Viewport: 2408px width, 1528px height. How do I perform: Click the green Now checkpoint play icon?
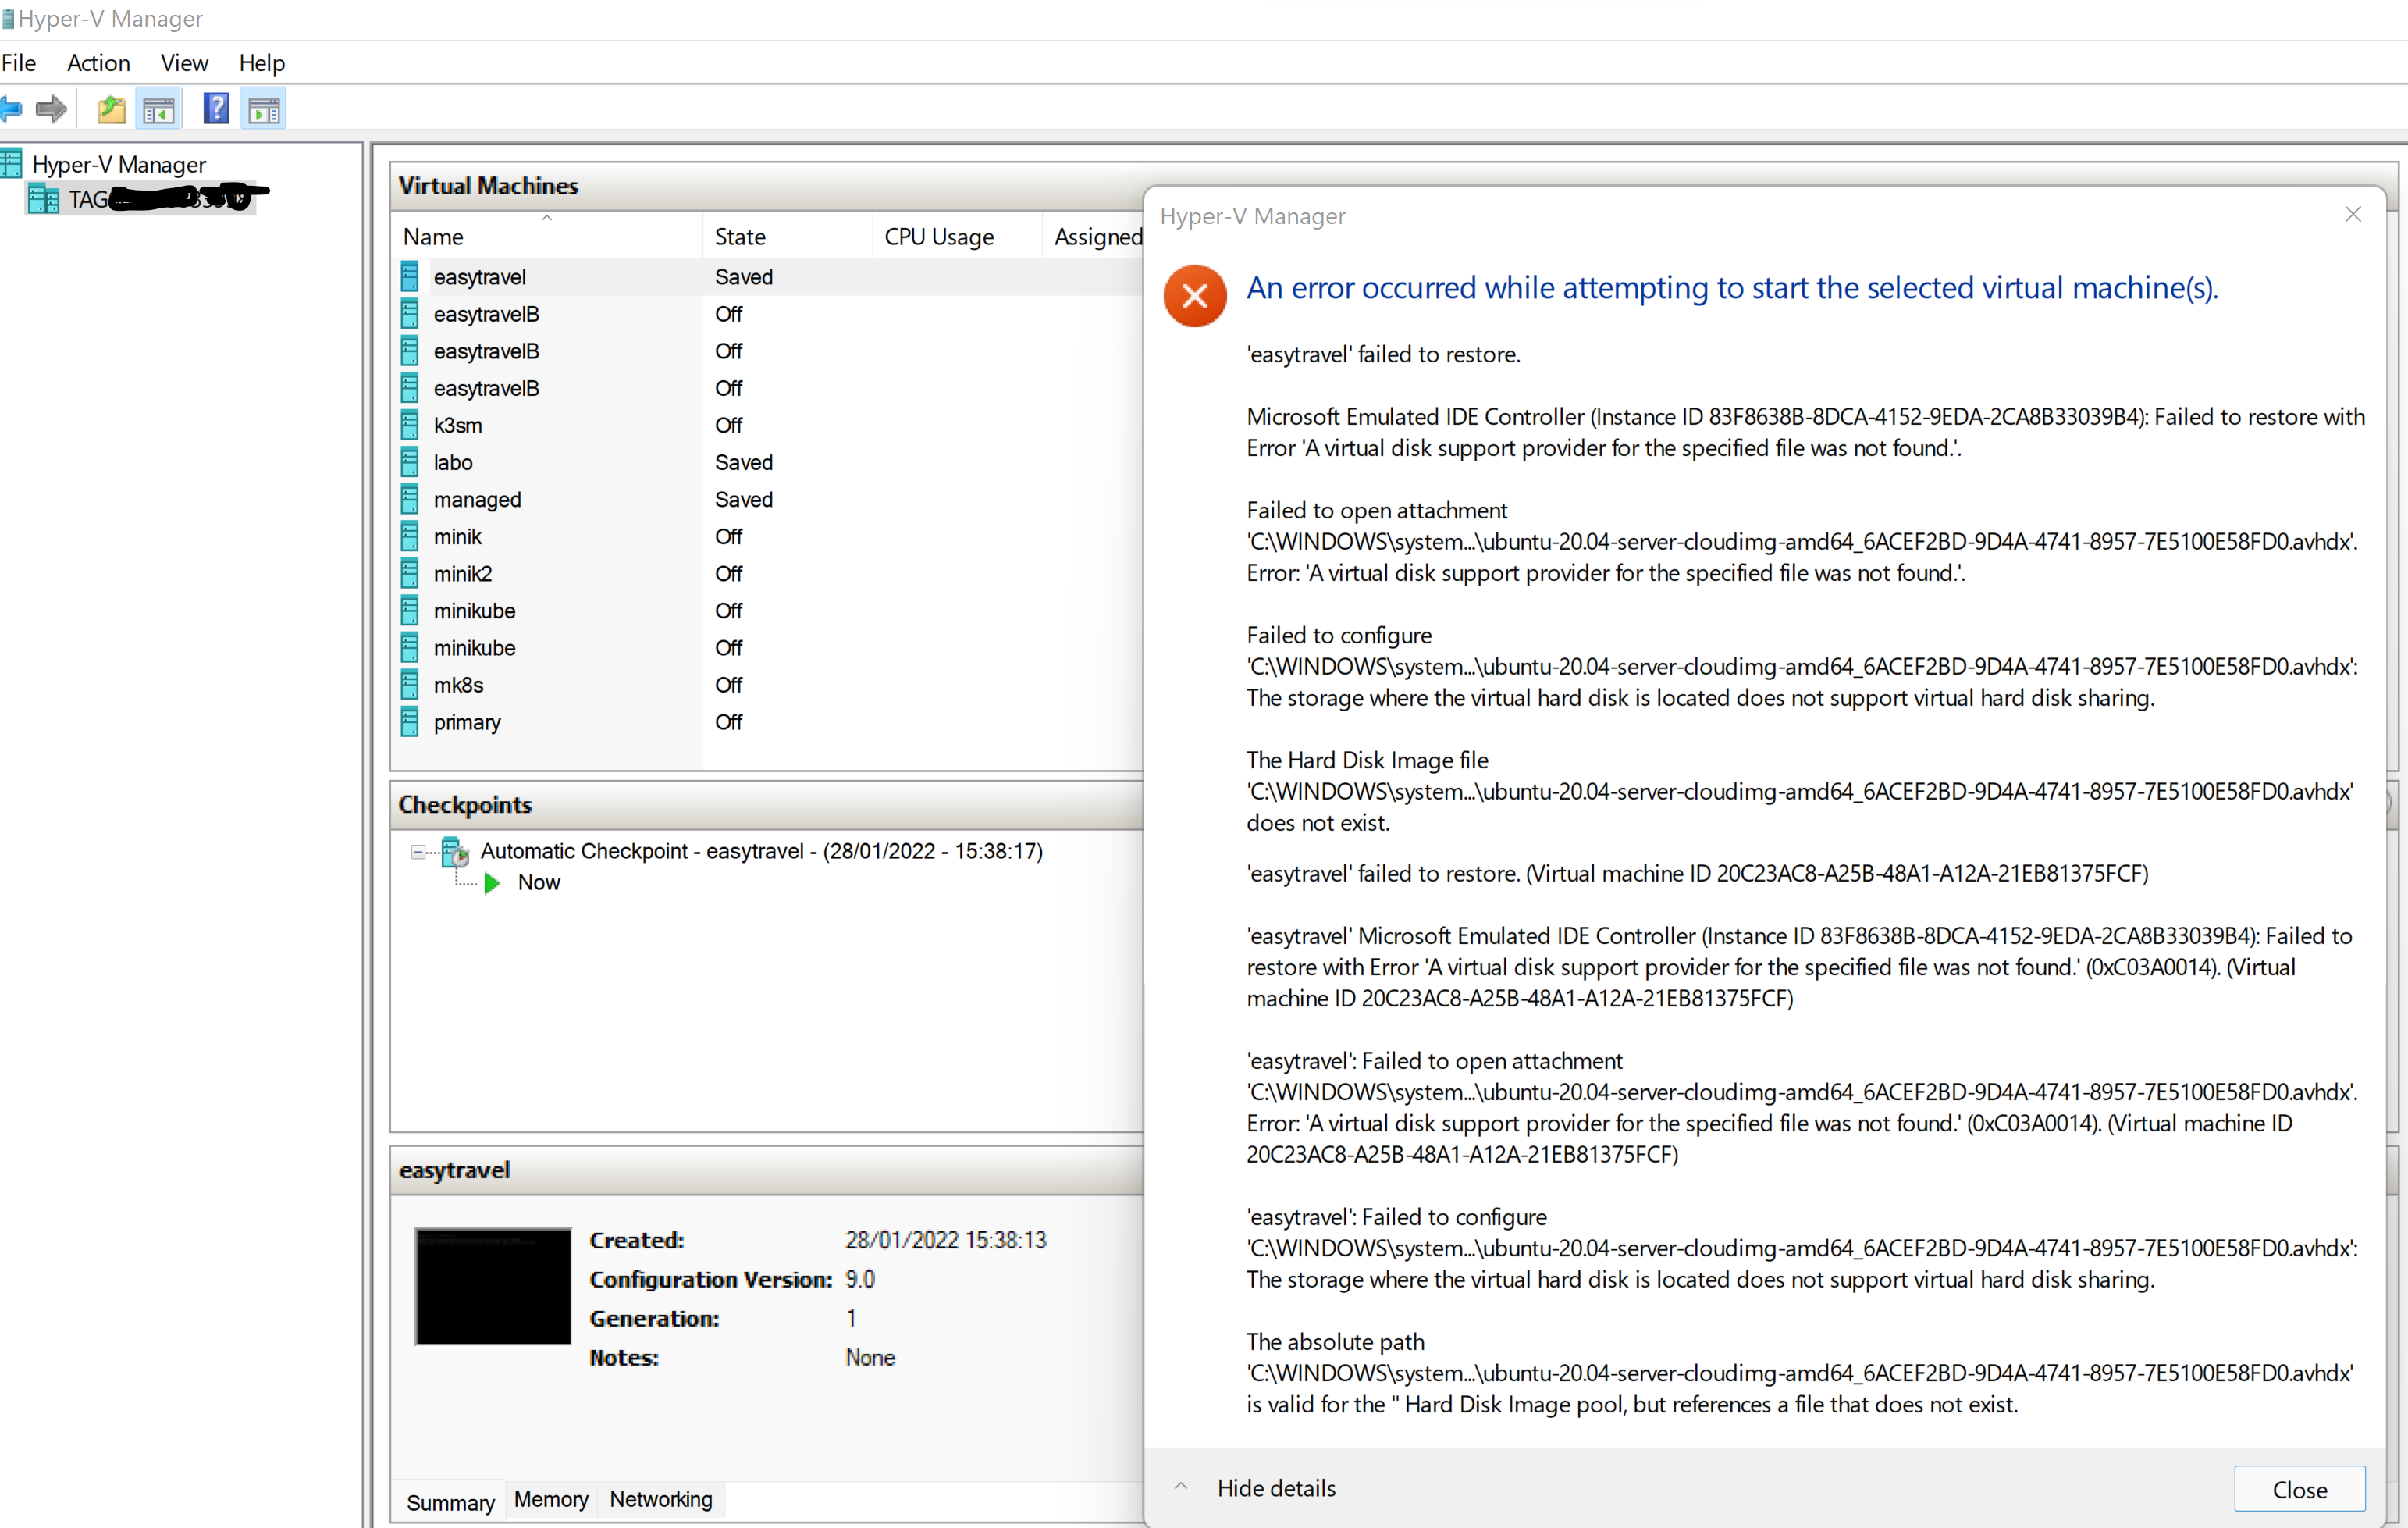pyautogui.click(x=491, y=883)
